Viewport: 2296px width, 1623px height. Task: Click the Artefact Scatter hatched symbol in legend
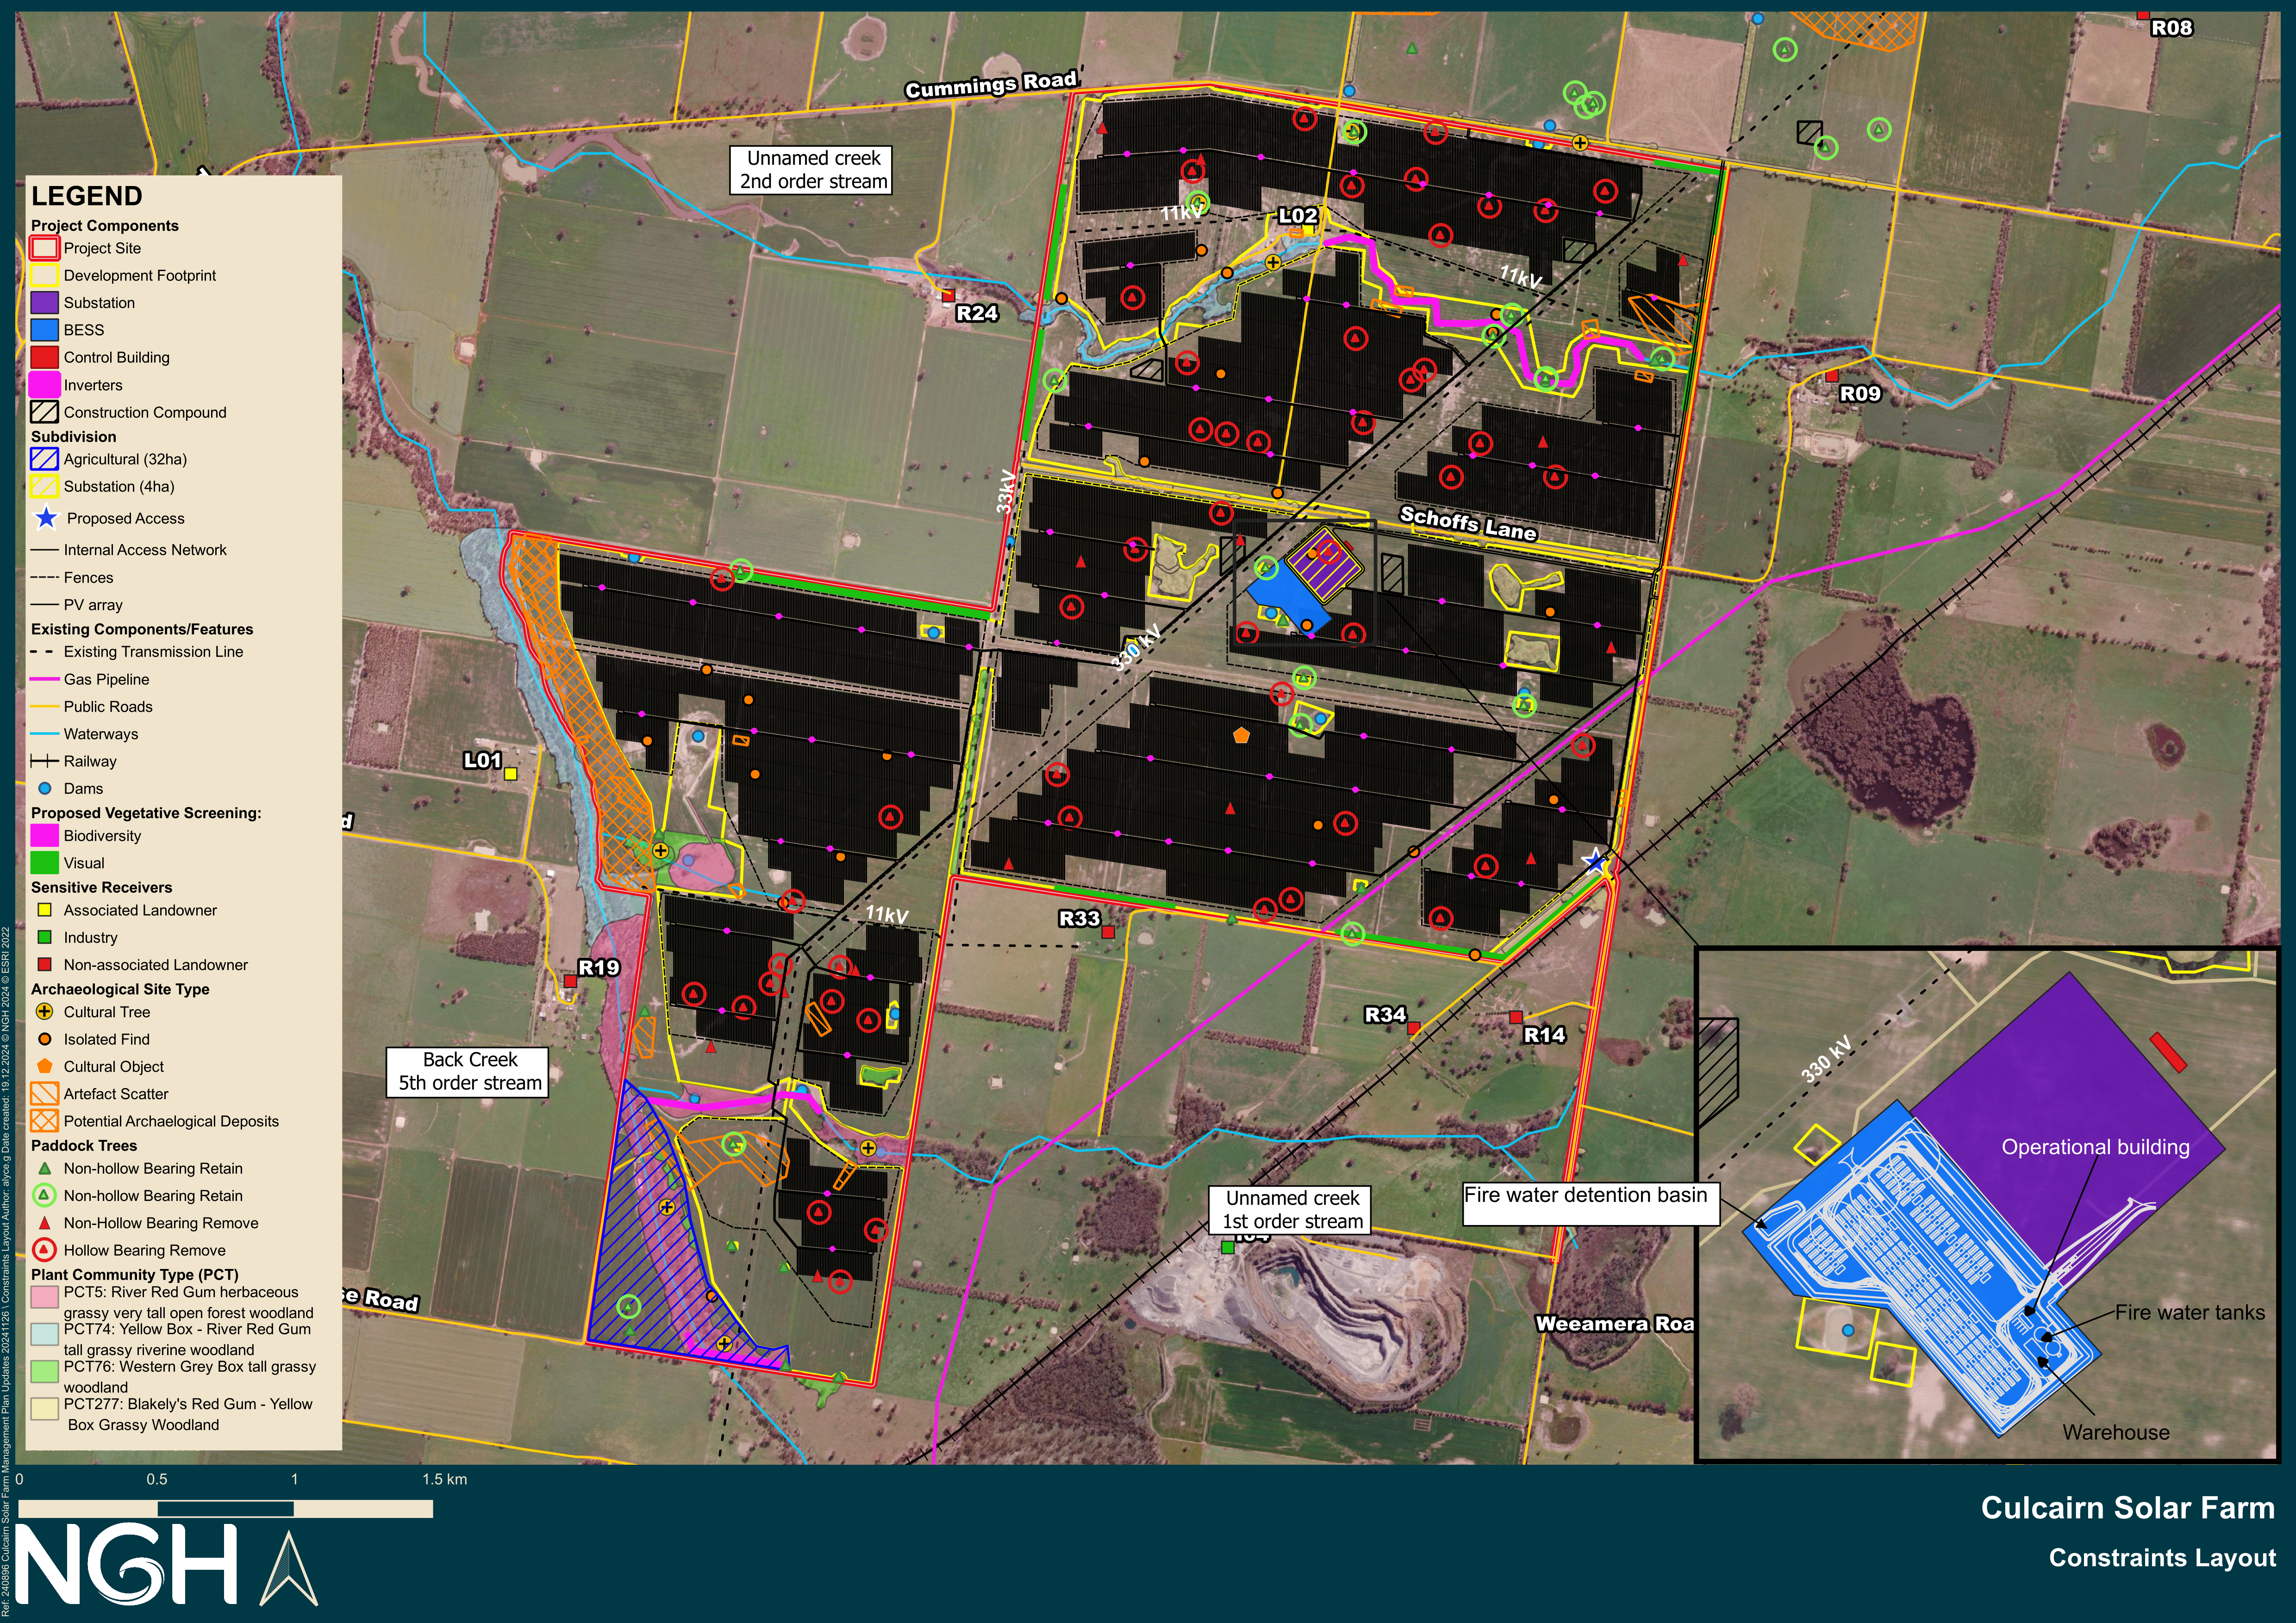[44, 1093]
